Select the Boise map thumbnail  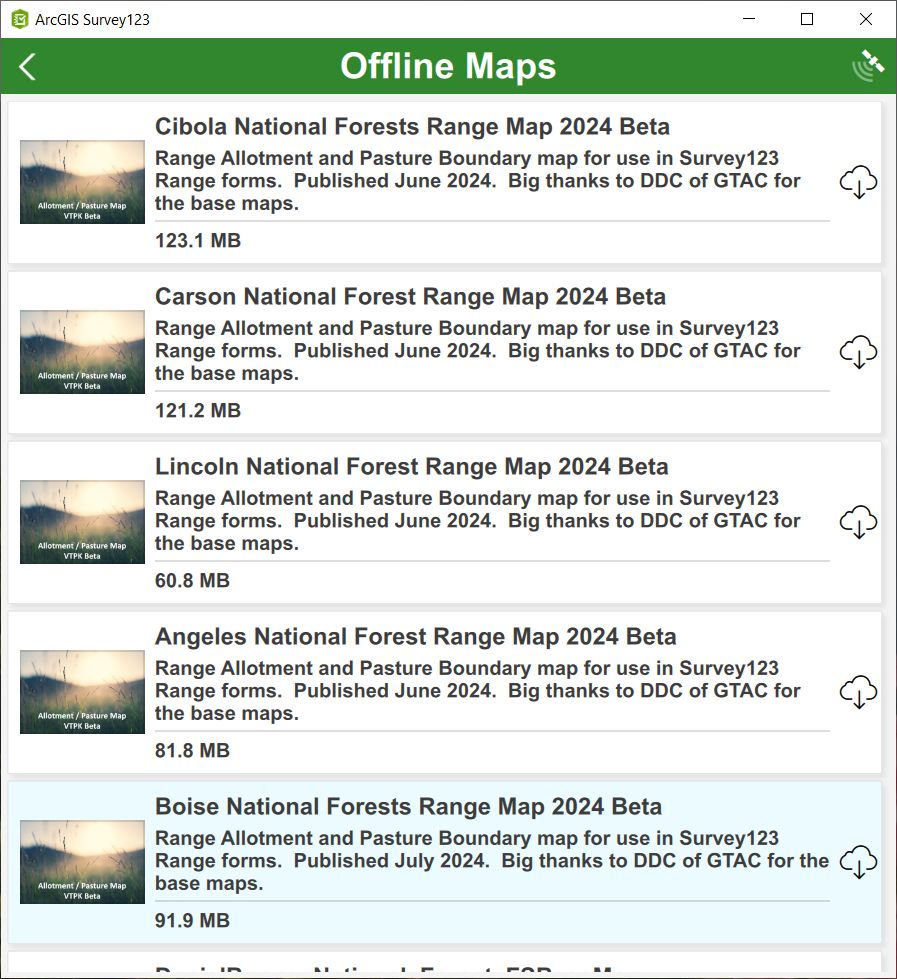click(82, 862)
